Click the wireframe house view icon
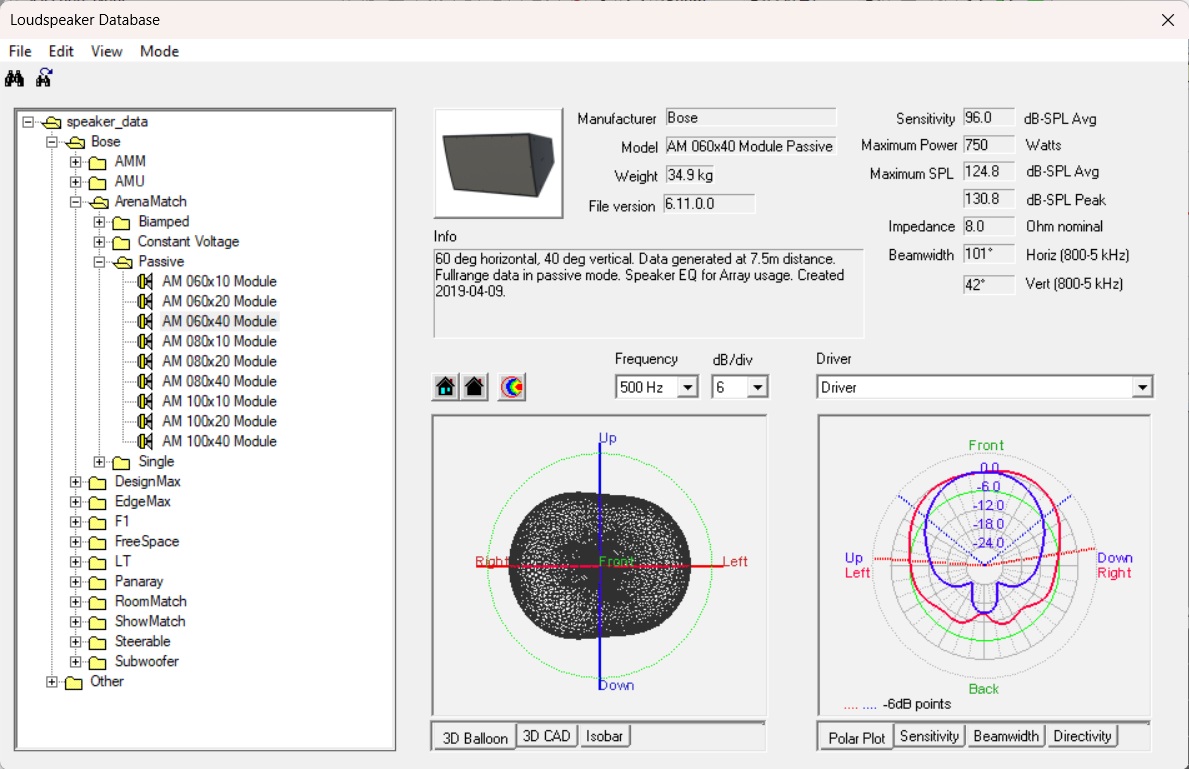Screen dimensions: 1189x769 tap(444, 385)
